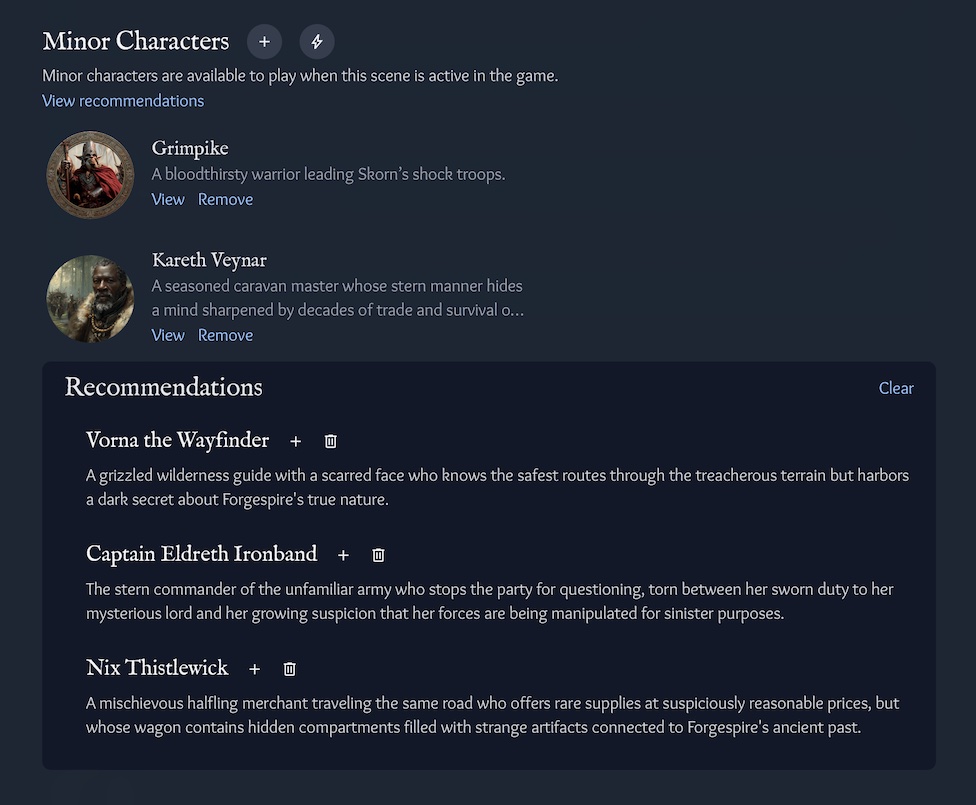Screen dimensions: 976x805
Task: View Kareth Veynar's character sheet
Action: [x=167, y=335]
